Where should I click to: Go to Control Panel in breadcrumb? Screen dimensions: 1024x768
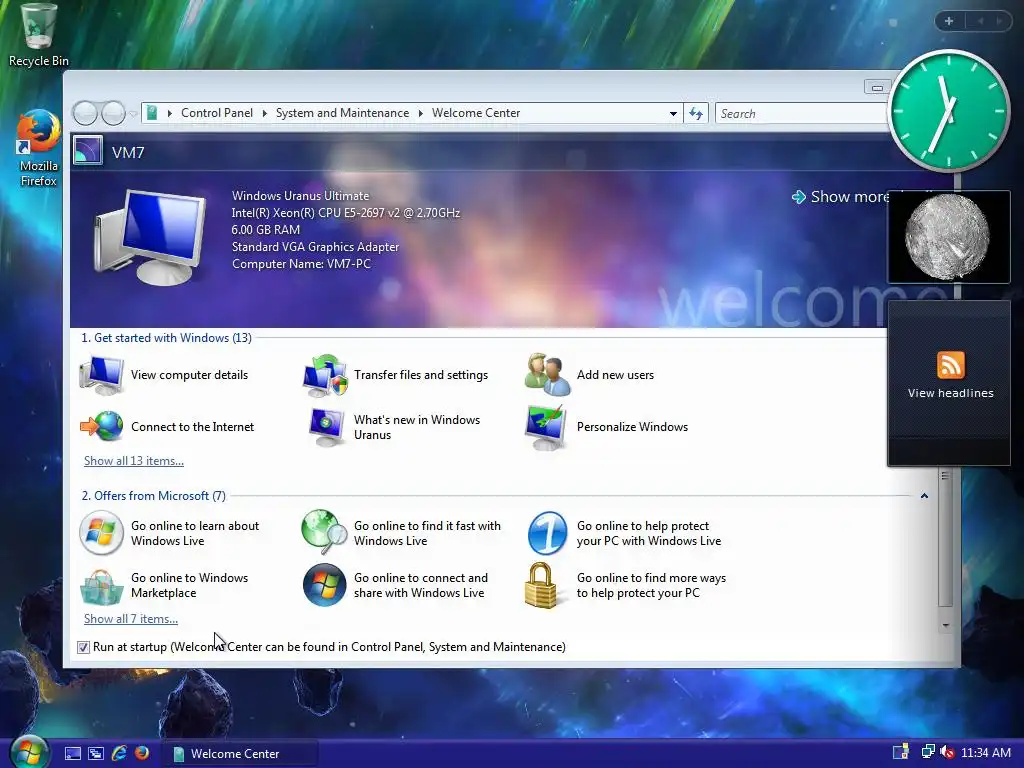coord(217,113)
